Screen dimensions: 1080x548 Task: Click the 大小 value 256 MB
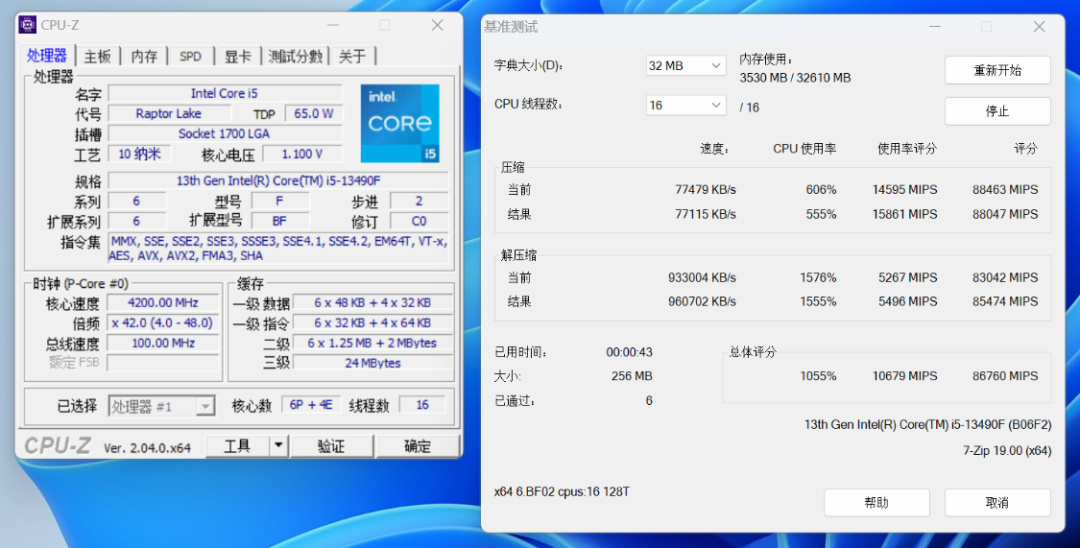(x=632, y=376)
